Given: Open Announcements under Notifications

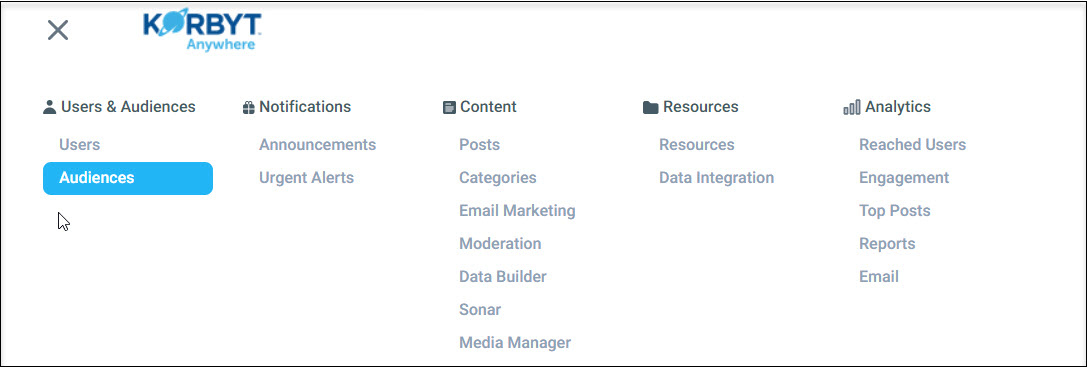Looking at the screenshot, I should 318,145.
